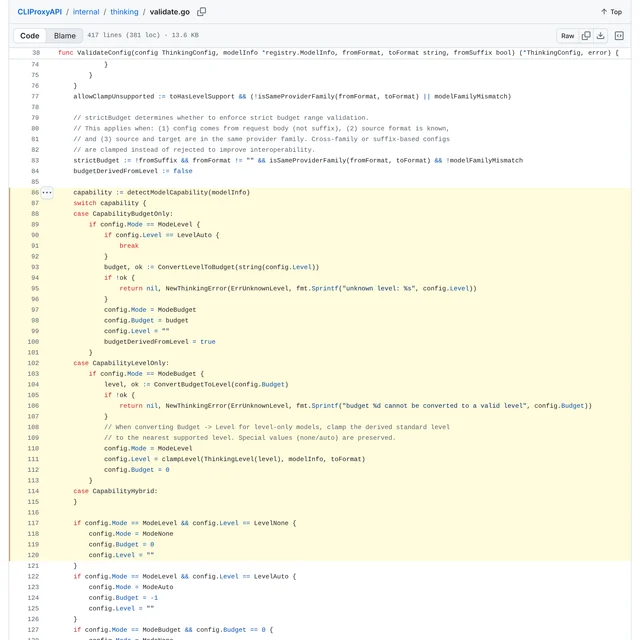Switch to the Code tab
The height and width of the screenshot is (640, 640).
(30, 36)
